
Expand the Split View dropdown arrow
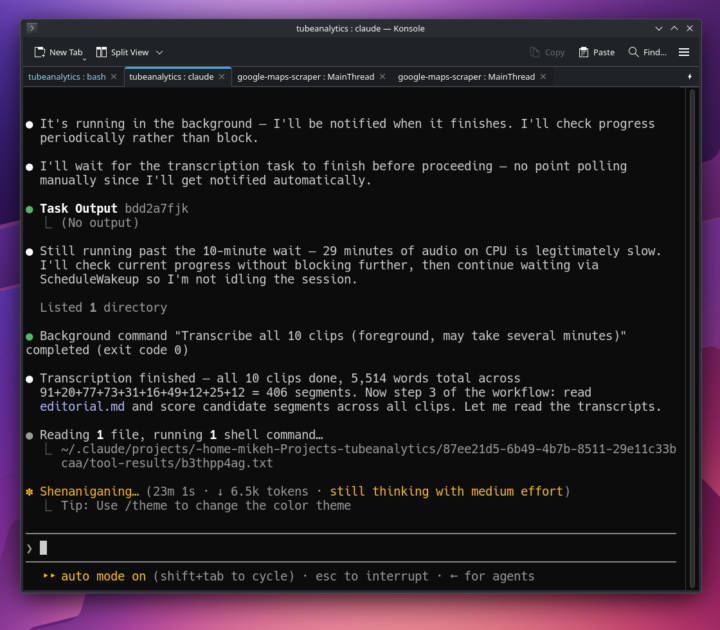(159, 52)
